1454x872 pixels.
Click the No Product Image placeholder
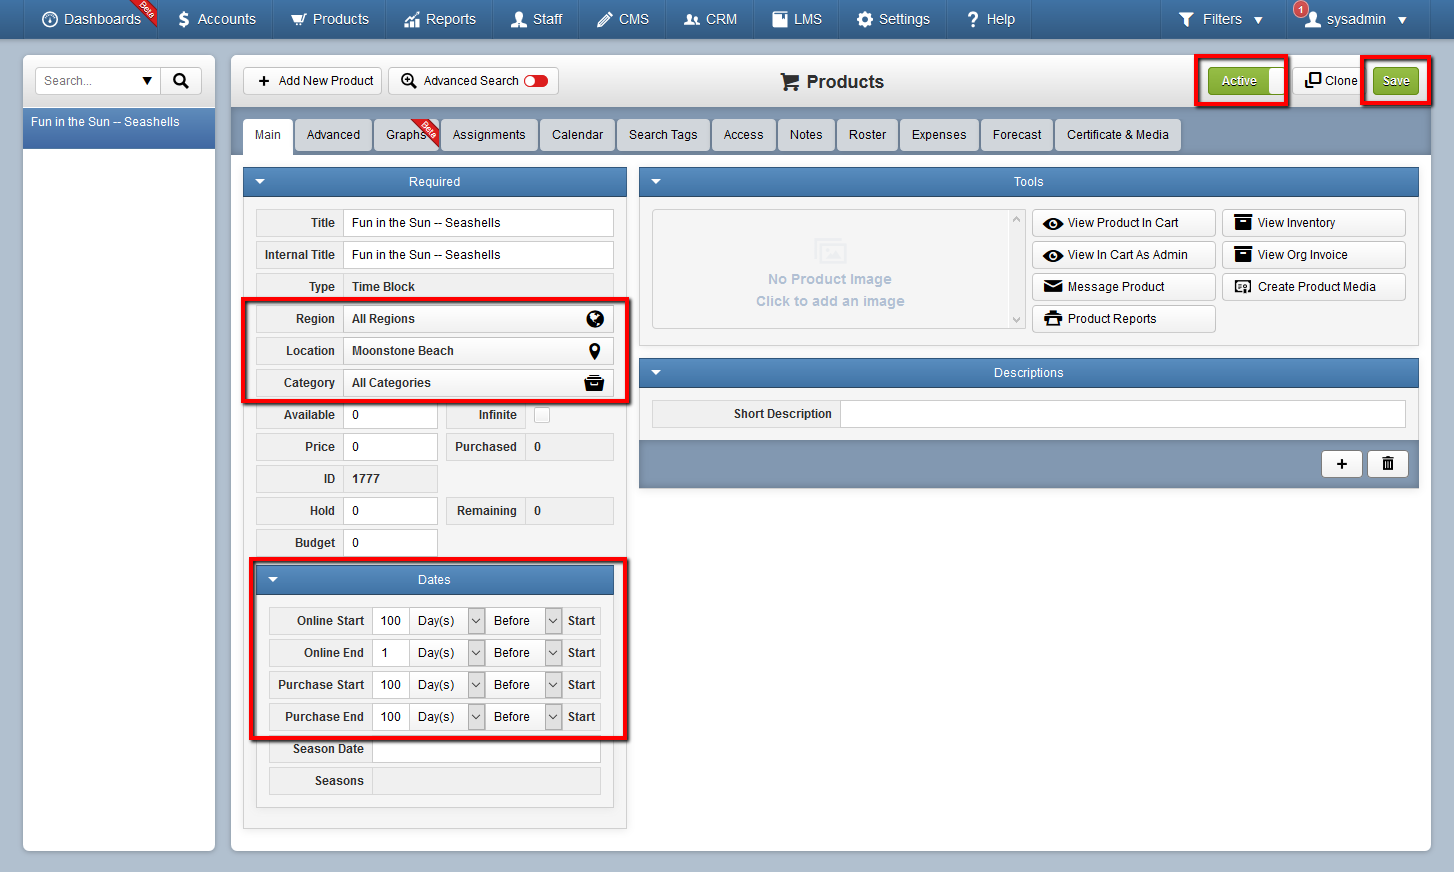pyautogui.click(x=830, y=269)
